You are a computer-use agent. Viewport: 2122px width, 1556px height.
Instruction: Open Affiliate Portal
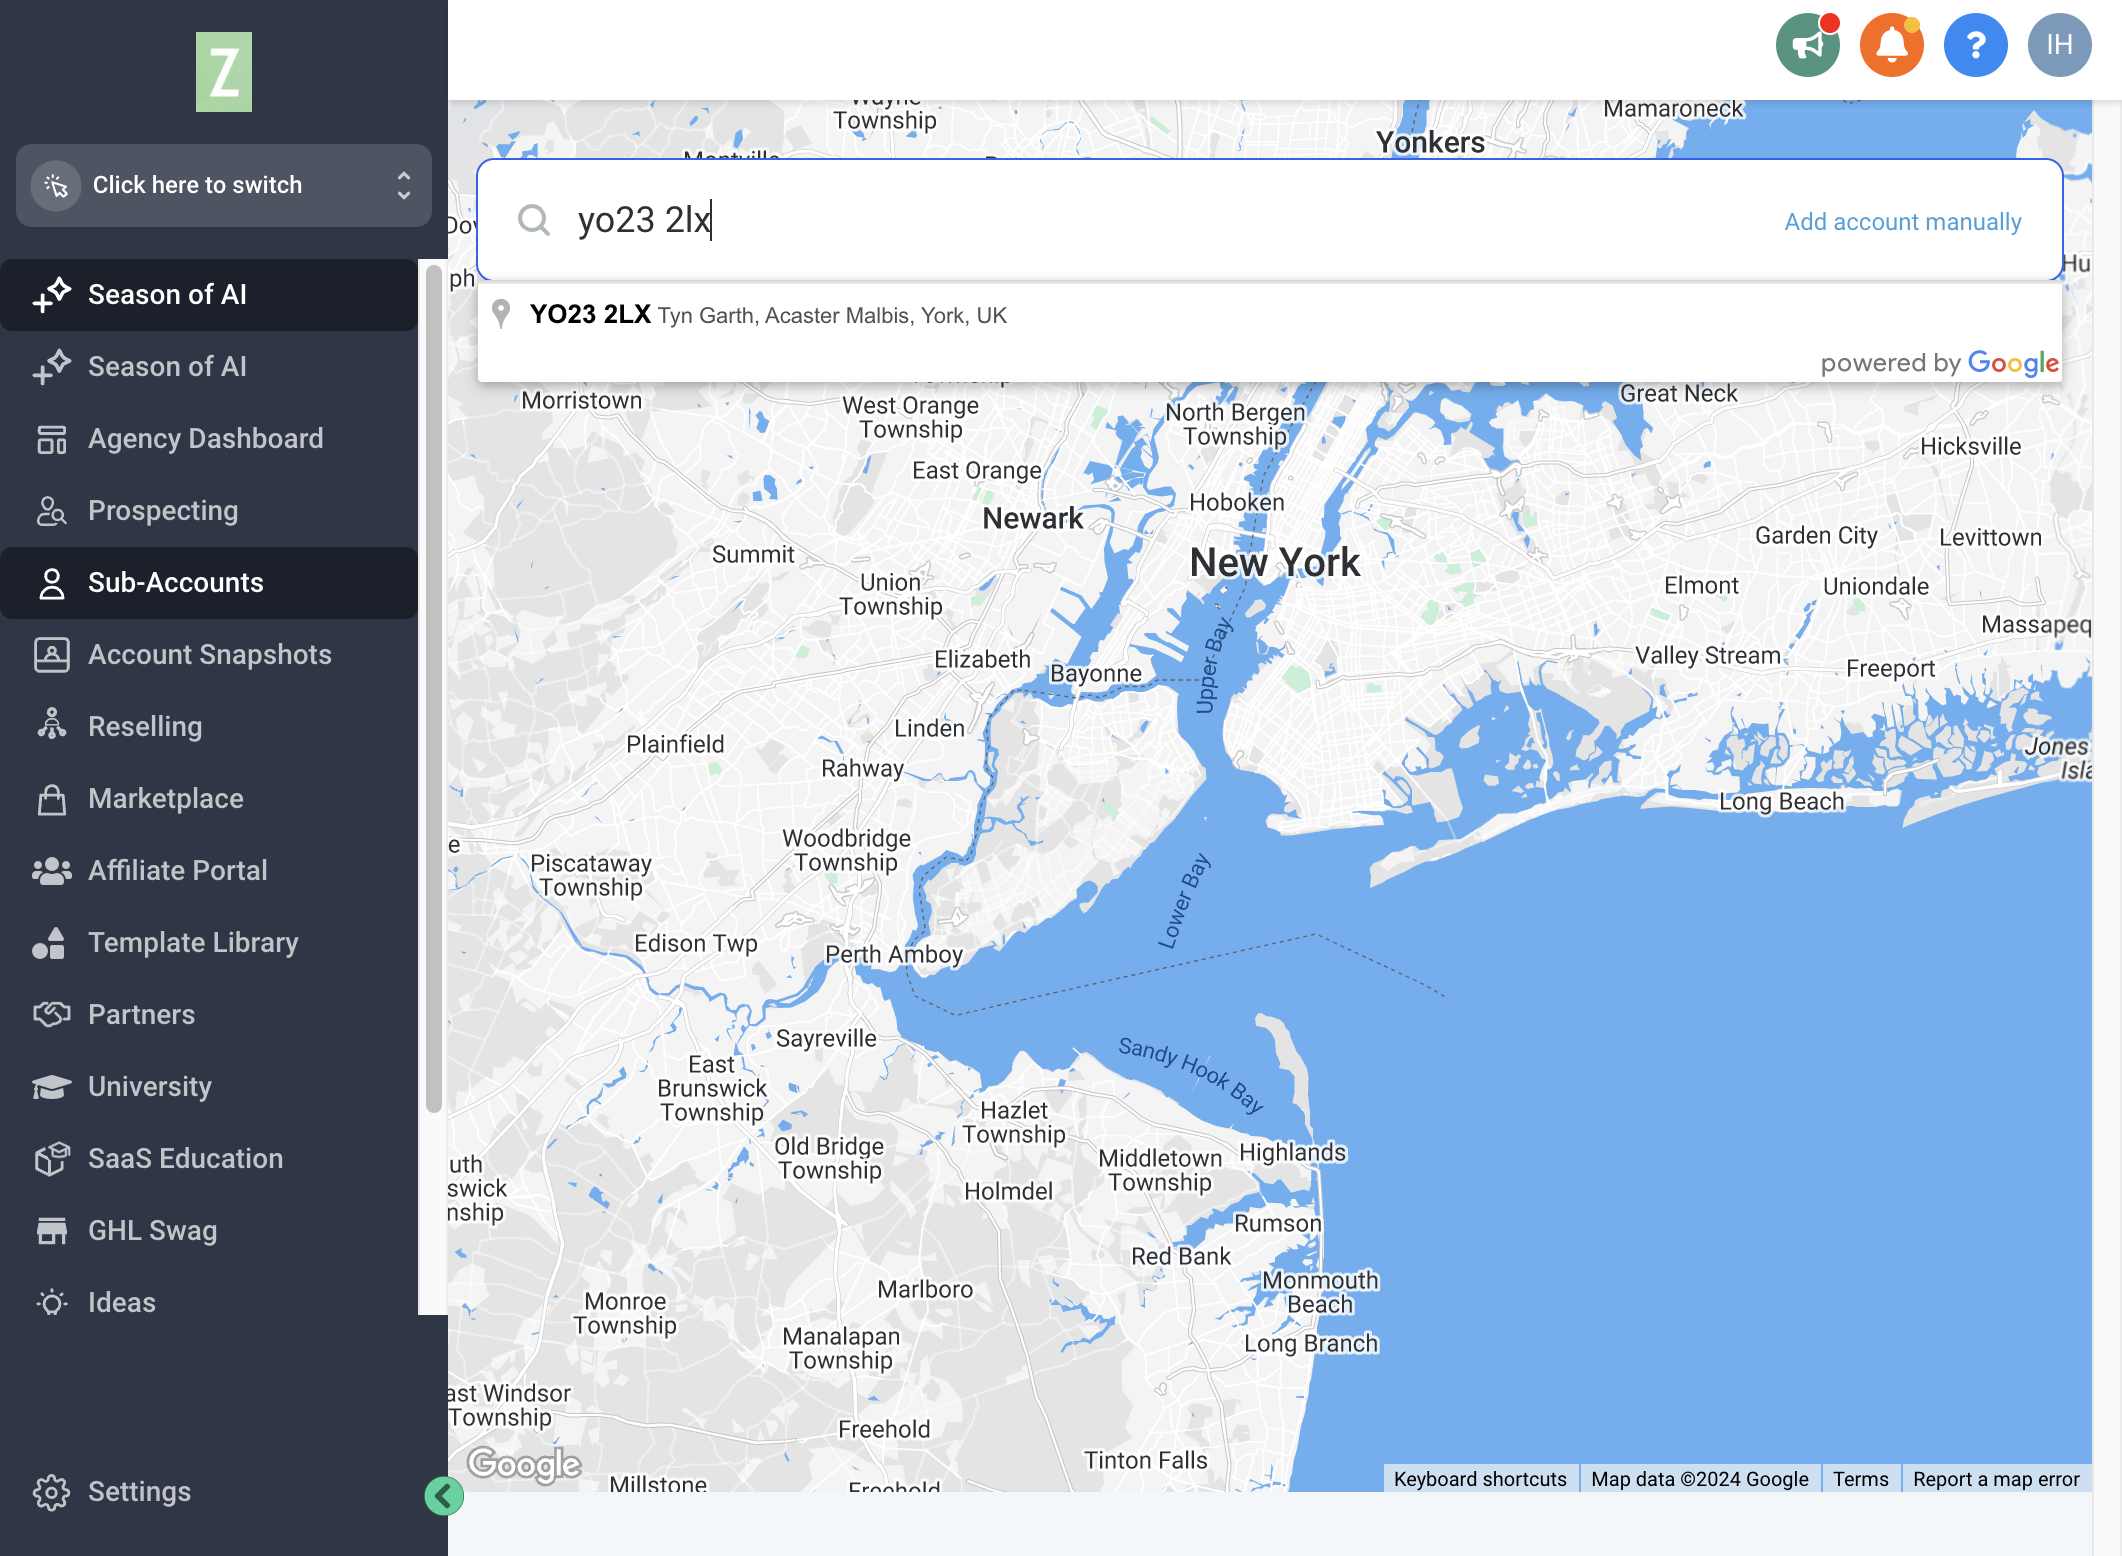click(x=209, y=871)
